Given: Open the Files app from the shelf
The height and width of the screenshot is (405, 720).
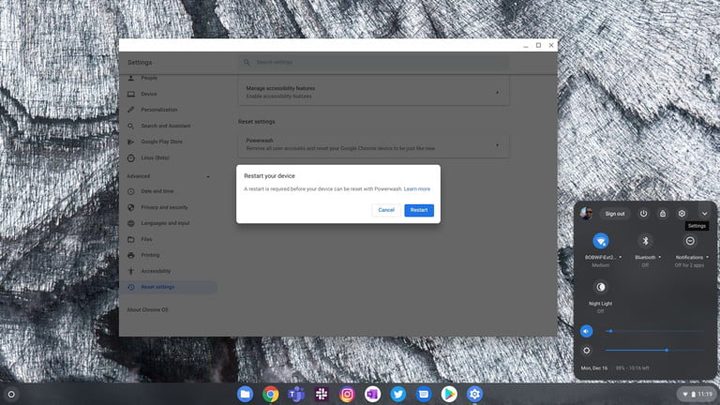Looking at the screenshot, I should click(x=245, y=394).
